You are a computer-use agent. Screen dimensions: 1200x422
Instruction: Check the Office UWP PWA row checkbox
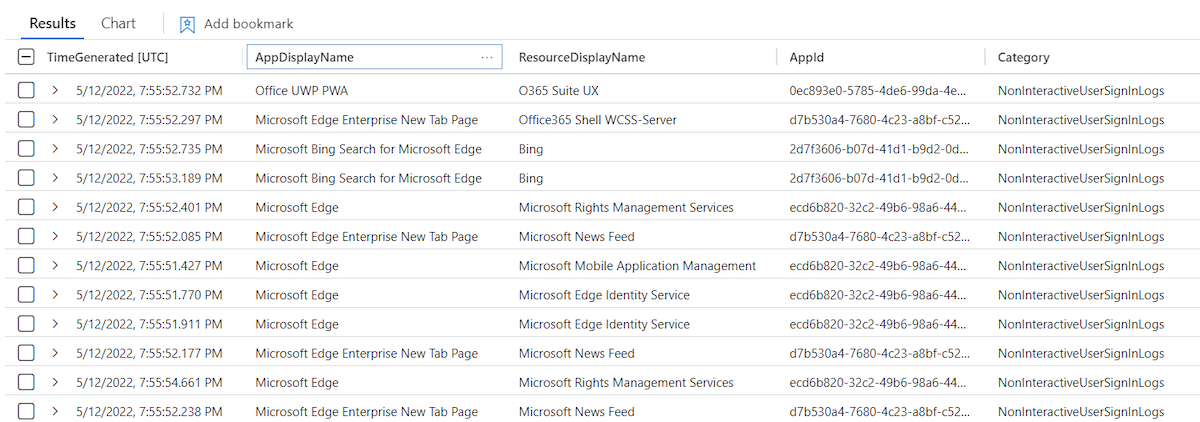[26, 91]
